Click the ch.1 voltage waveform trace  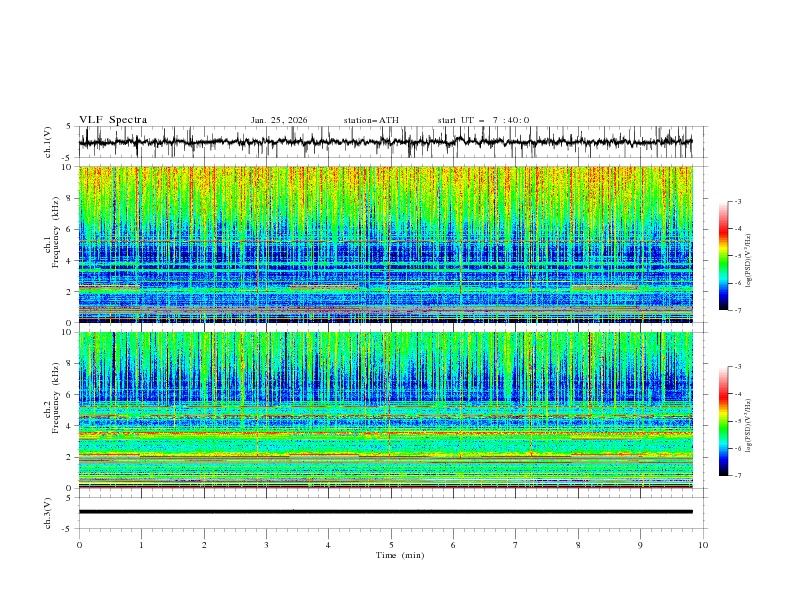click(385, 142)
